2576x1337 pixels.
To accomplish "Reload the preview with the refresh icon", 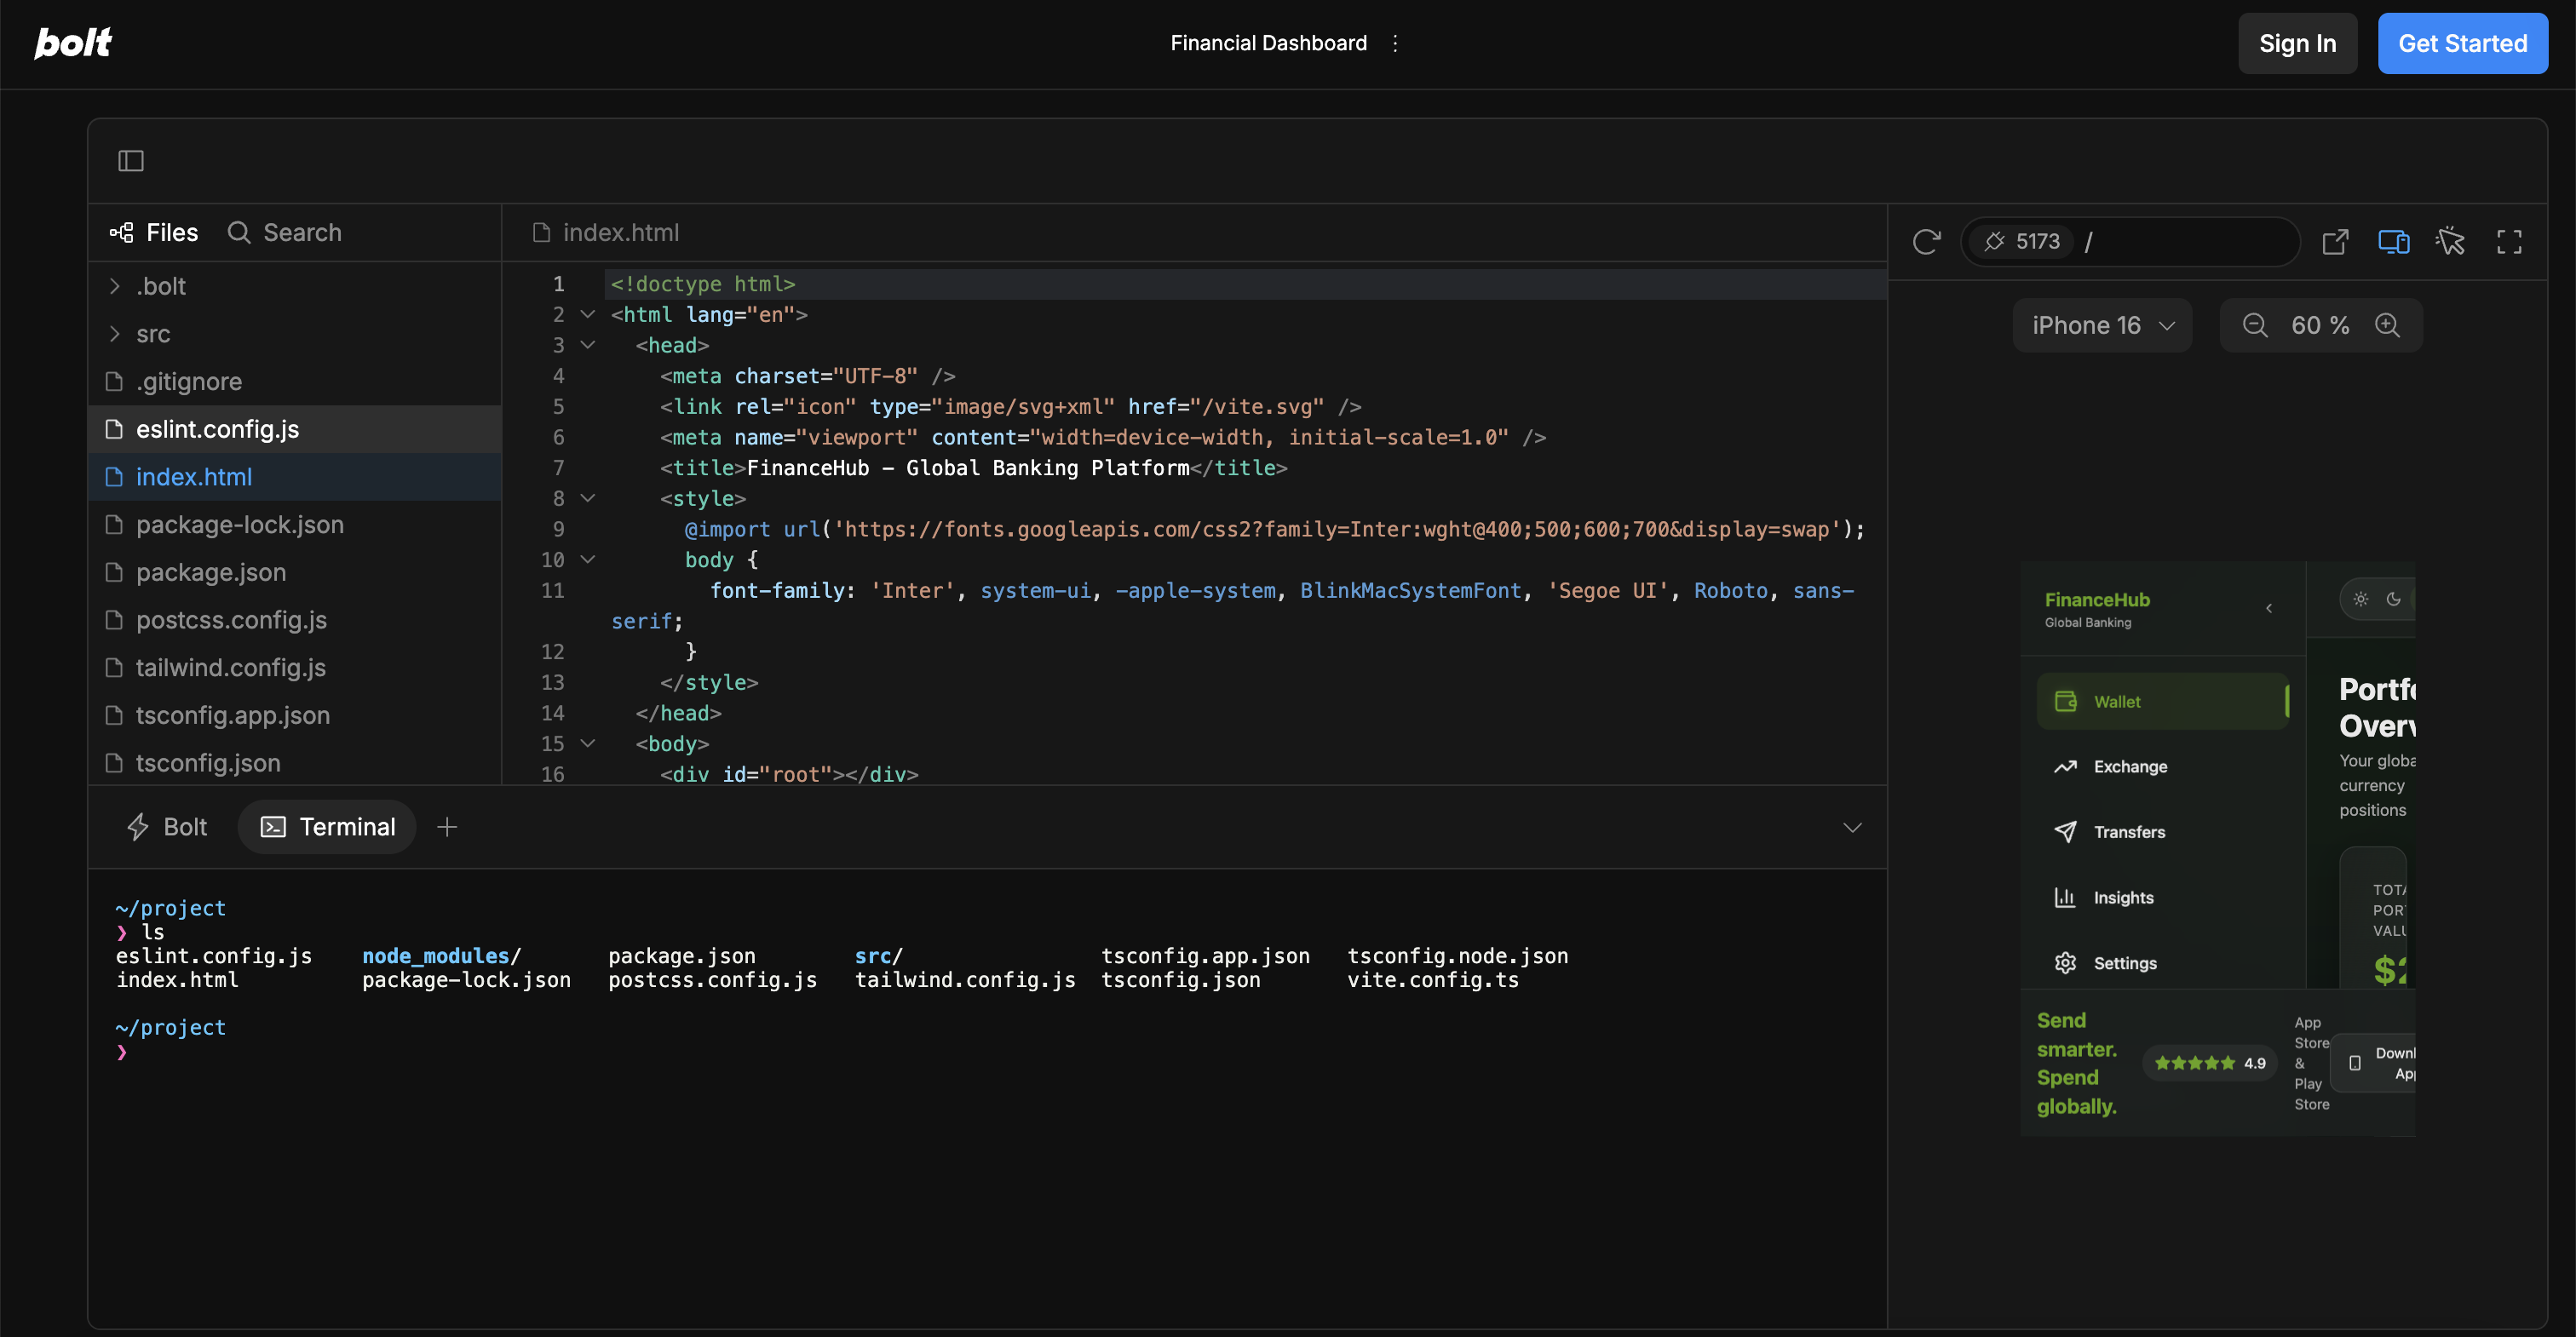I will pos(1927,241).
